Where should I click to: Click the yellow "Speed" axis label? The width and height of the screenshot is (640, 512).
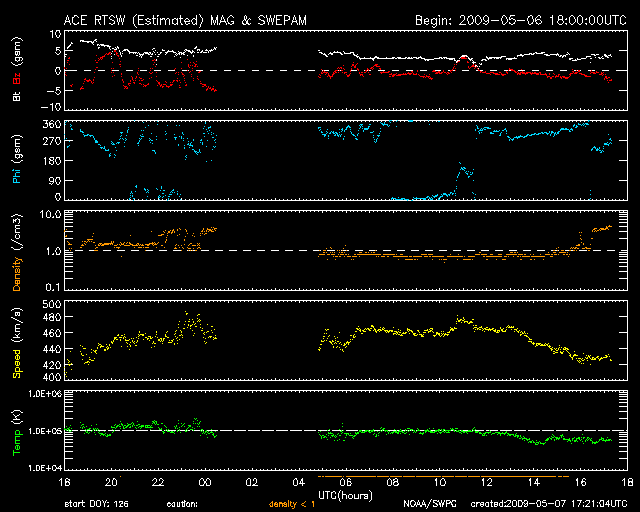pos(17,364)
